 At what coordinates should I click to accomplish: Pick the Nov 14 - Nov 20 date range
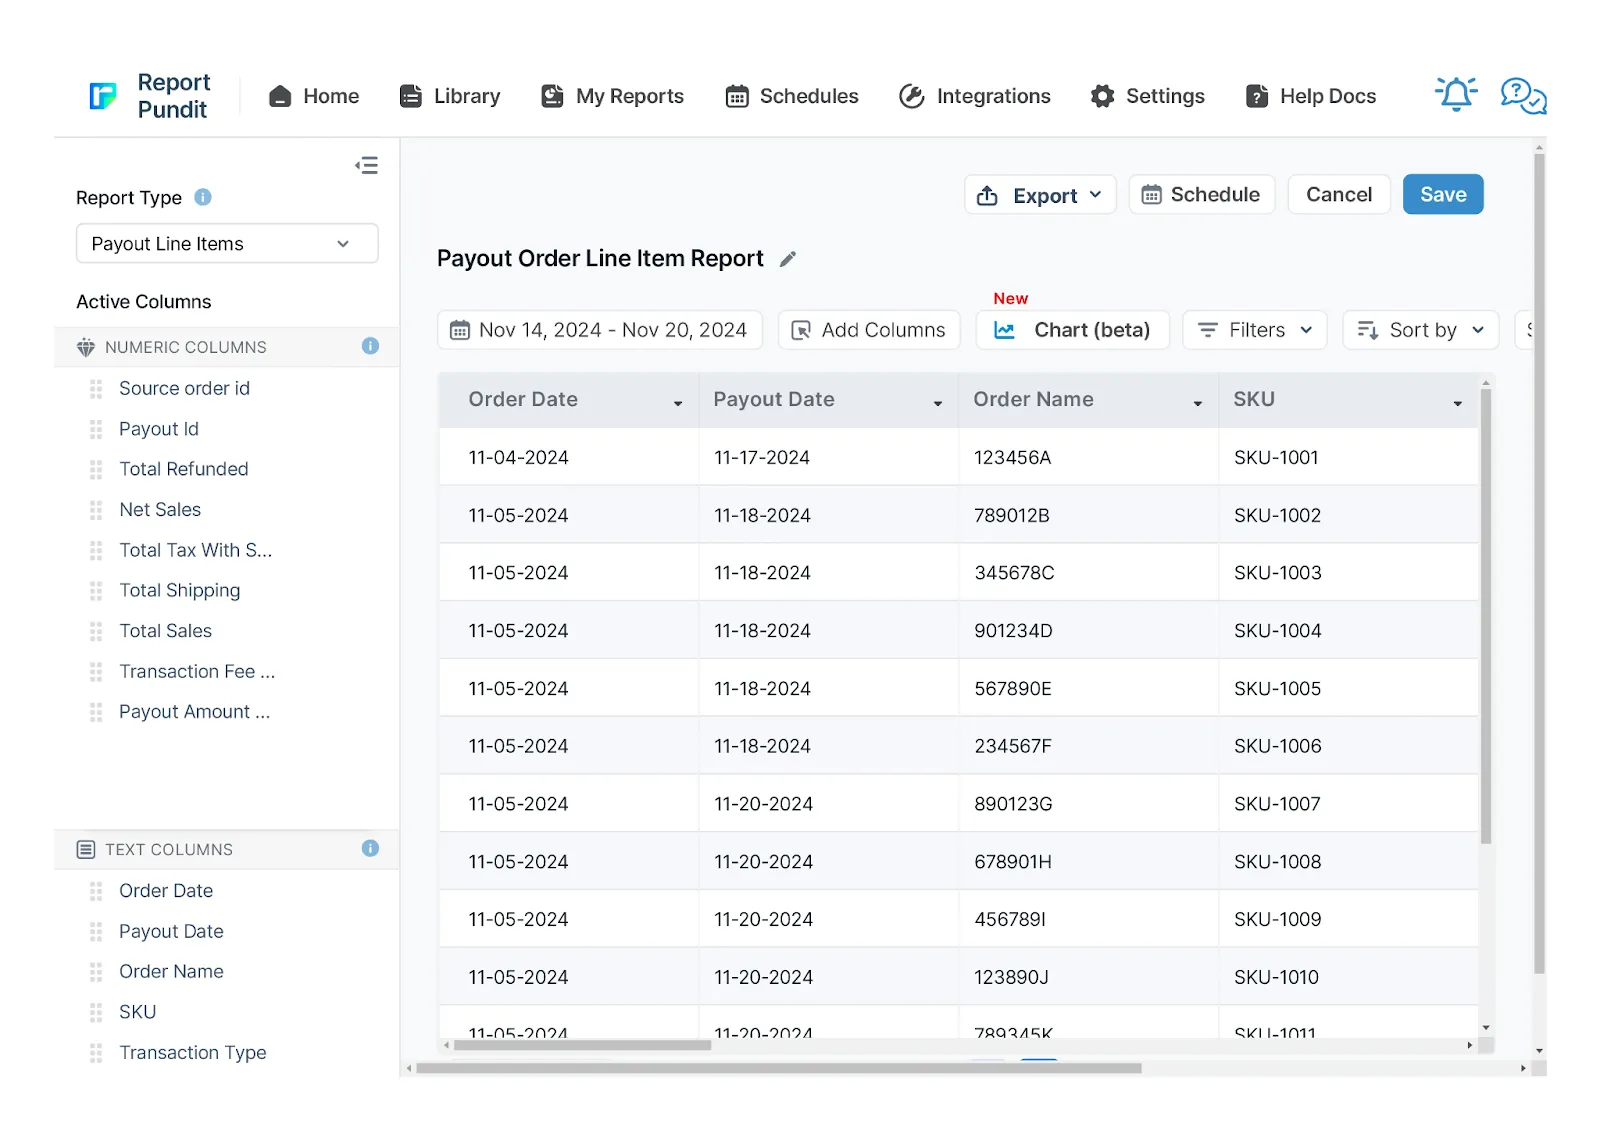600,330
